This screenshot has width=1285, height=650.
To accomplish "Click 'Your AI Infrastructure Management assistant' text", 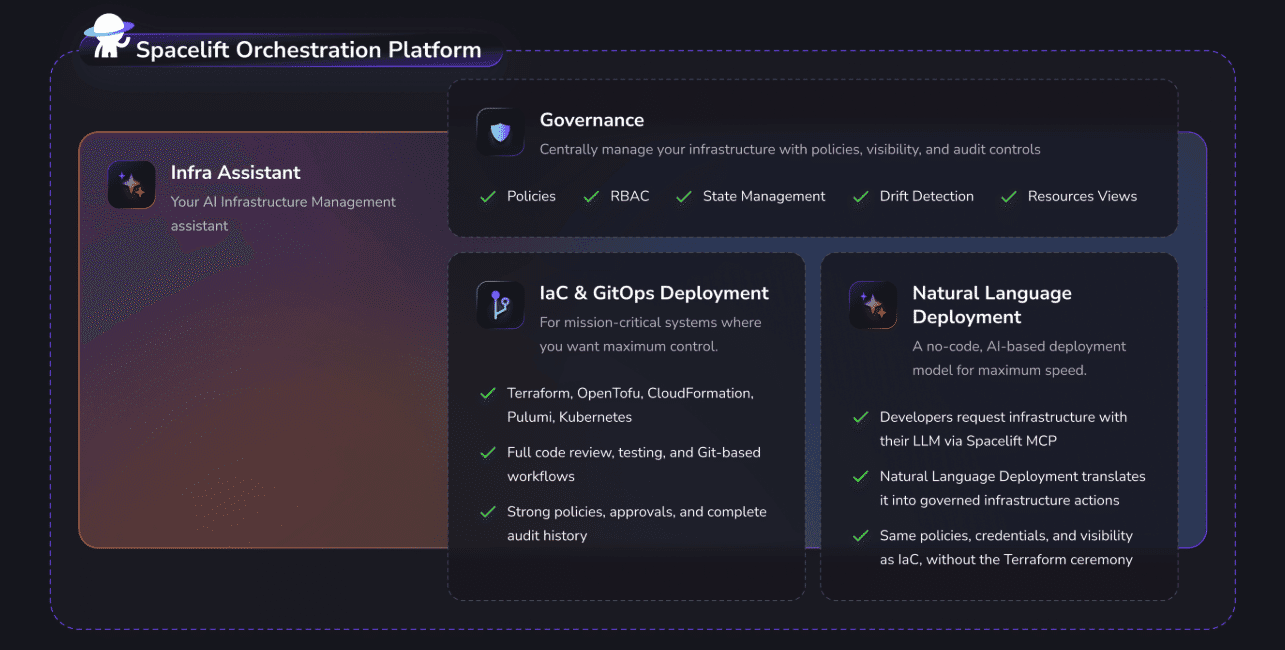I will [x=284, y=214].
